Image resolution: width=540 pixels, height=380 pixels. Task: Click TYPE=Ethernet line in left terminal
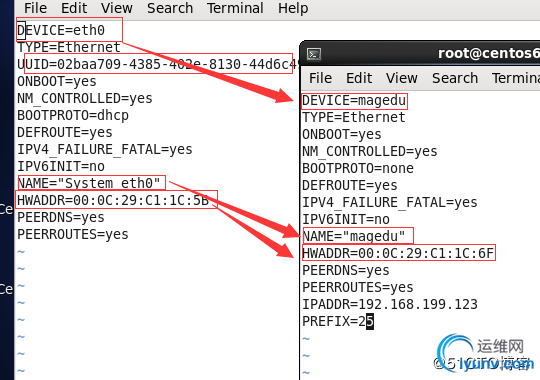point(69,47)
